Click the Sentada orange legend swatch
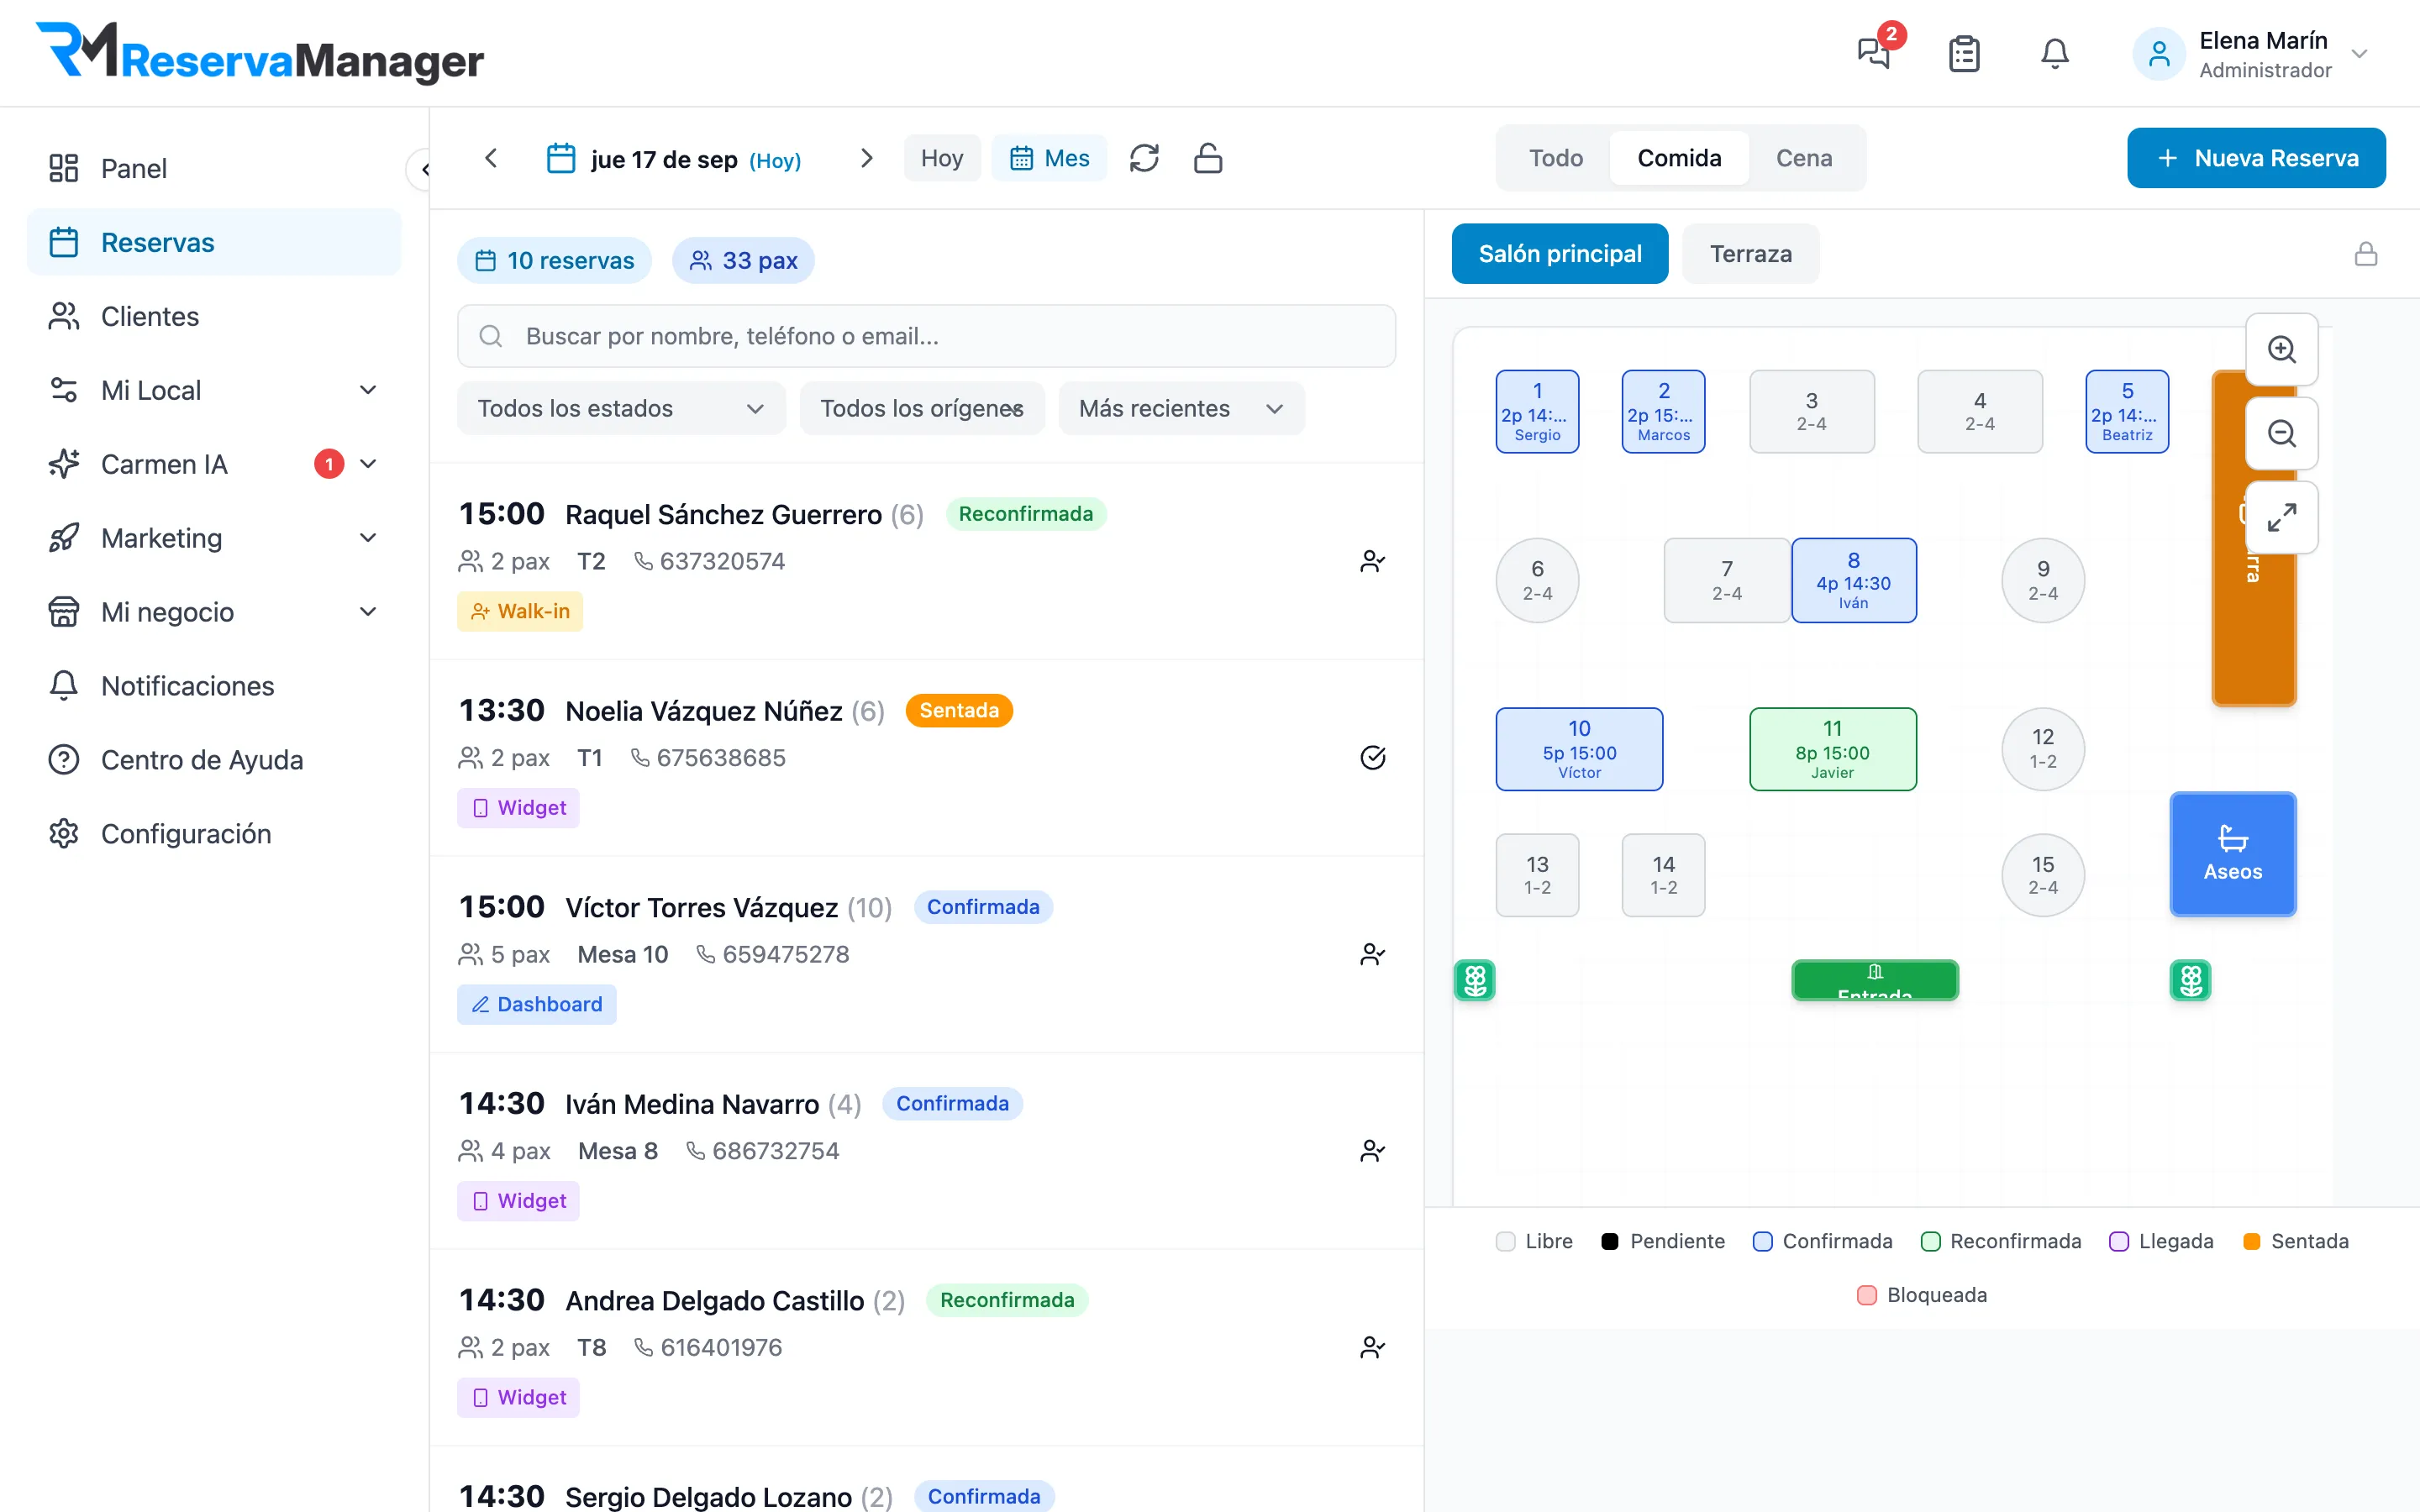This screenshot has height=1512, width=2420. point(2251,1241)
